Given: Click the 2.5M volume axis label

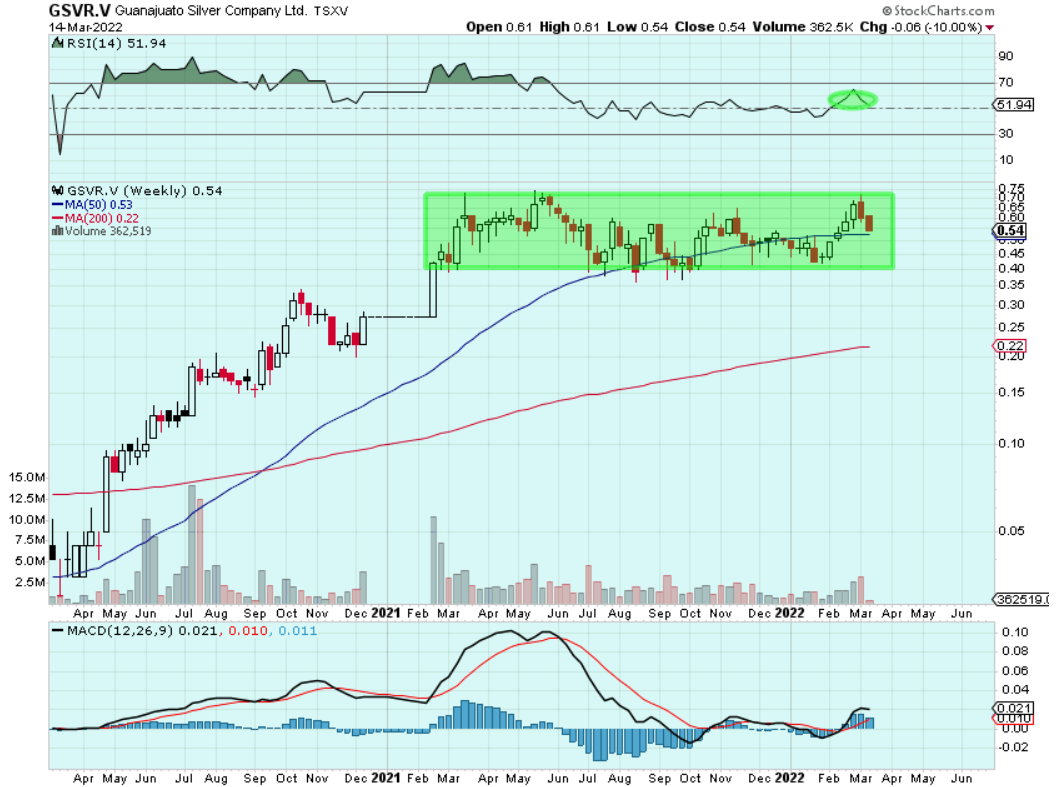Looking at the screenshot, I should [x=30, y=582].
